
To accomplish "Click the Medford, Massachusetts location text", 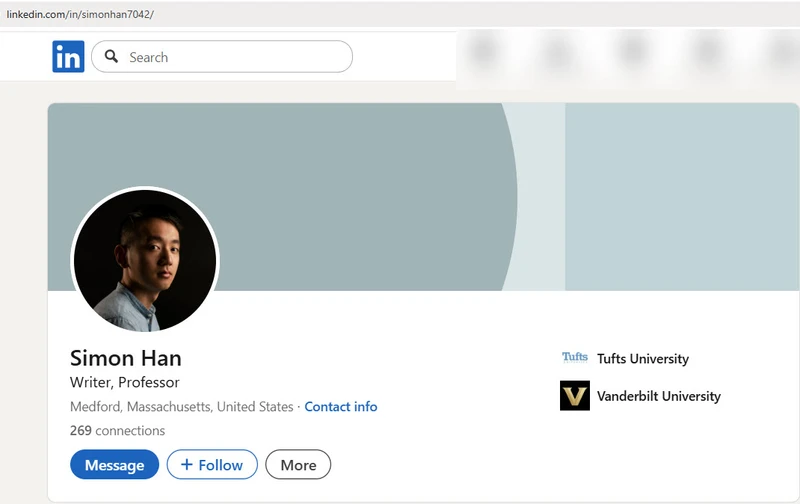I will 182,407.
